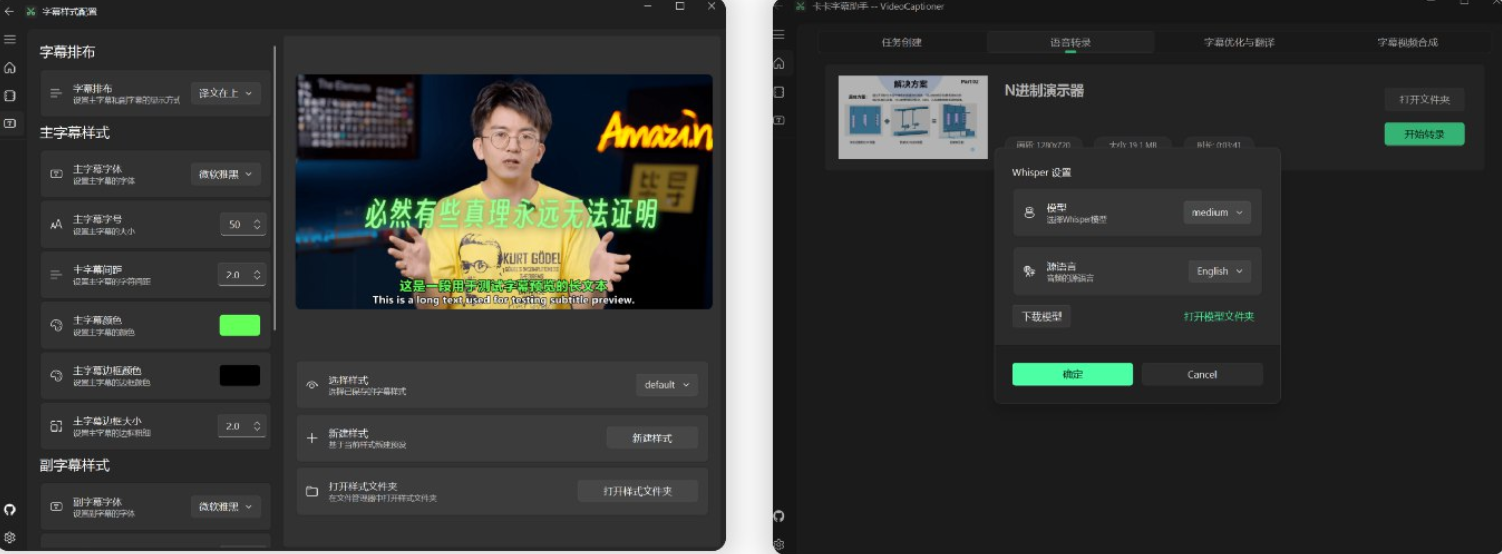Click the Whisper 模型 row icon

[x=1029, y=213]
